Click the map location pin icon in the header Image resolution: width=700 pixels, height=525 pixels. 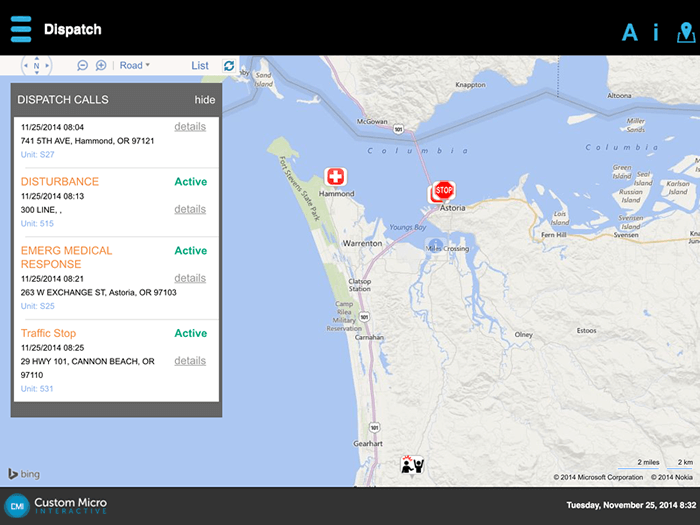[x=686, y=32]
